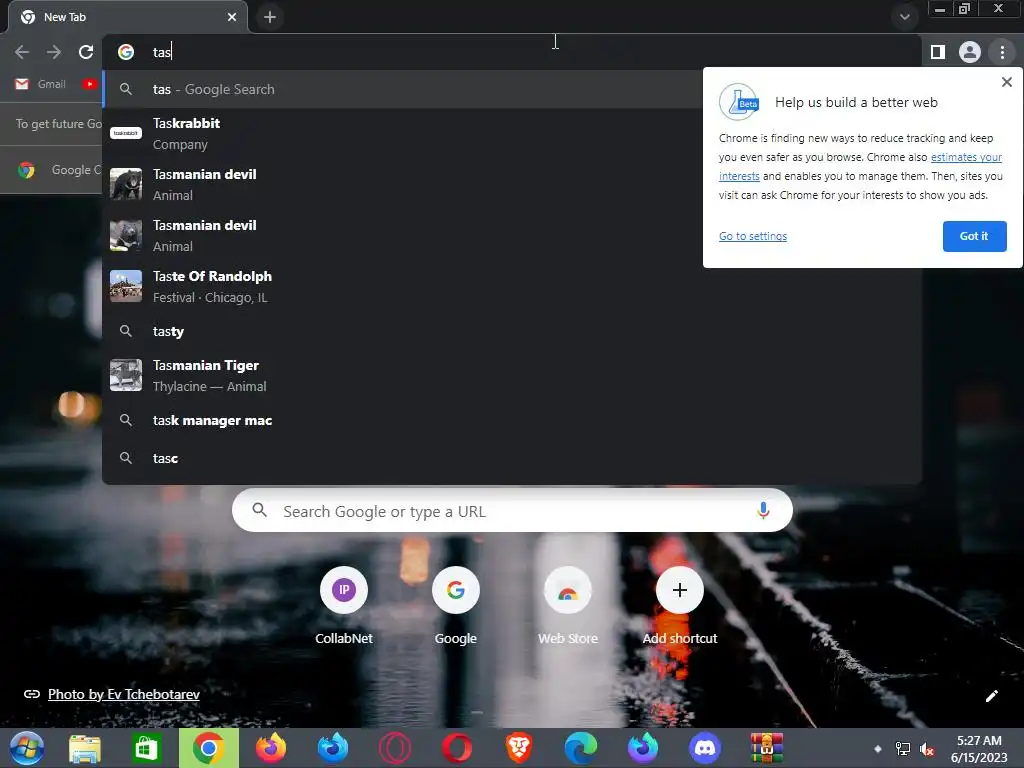Open WinRAR from the taskbar

766,748
